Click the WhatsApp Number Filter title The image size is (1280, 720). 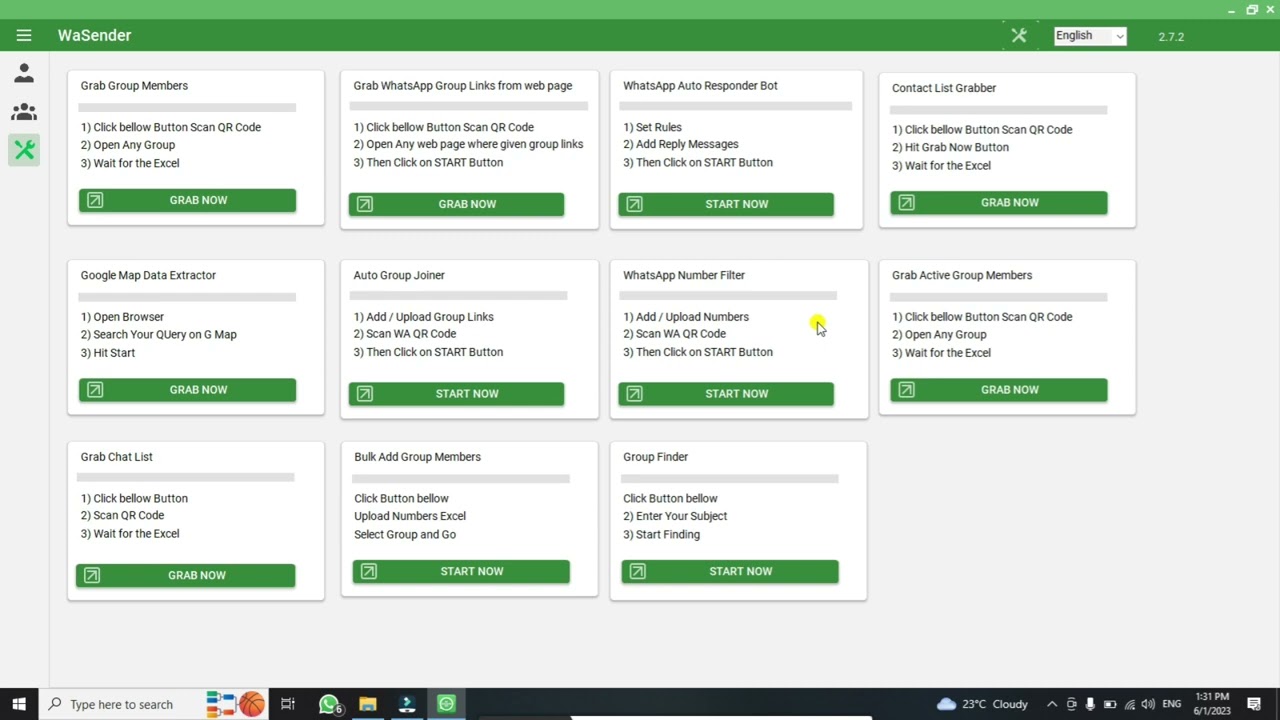(684, 275)
